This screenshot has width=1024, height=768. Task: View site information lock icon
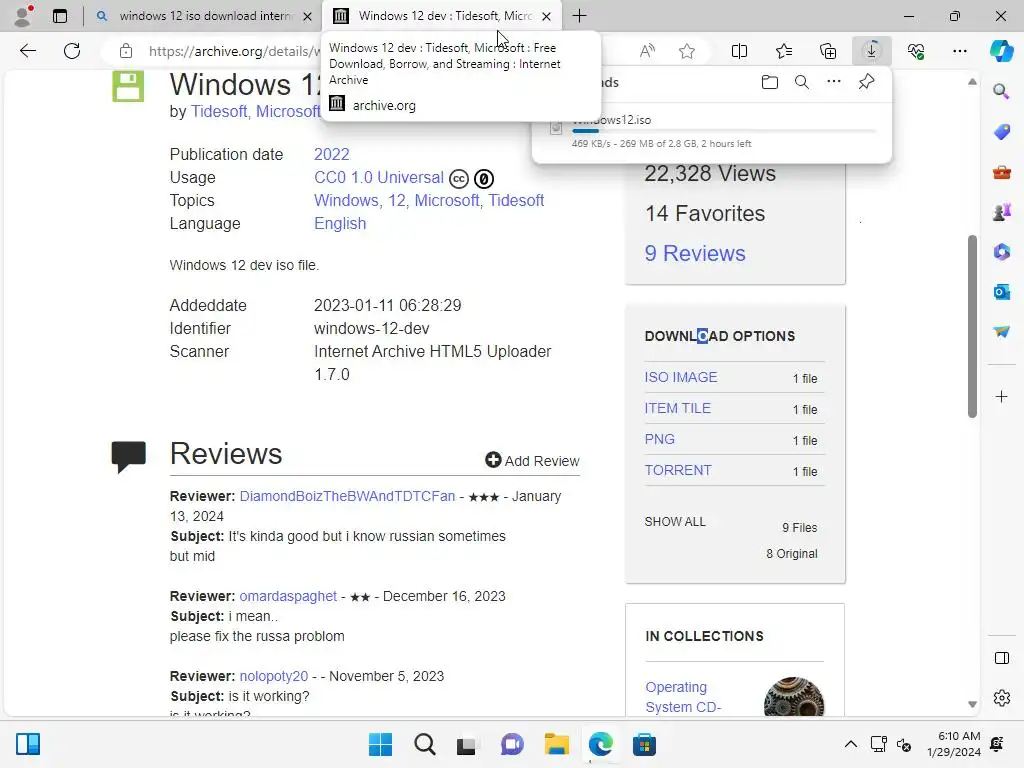click(x=126, y=51)
